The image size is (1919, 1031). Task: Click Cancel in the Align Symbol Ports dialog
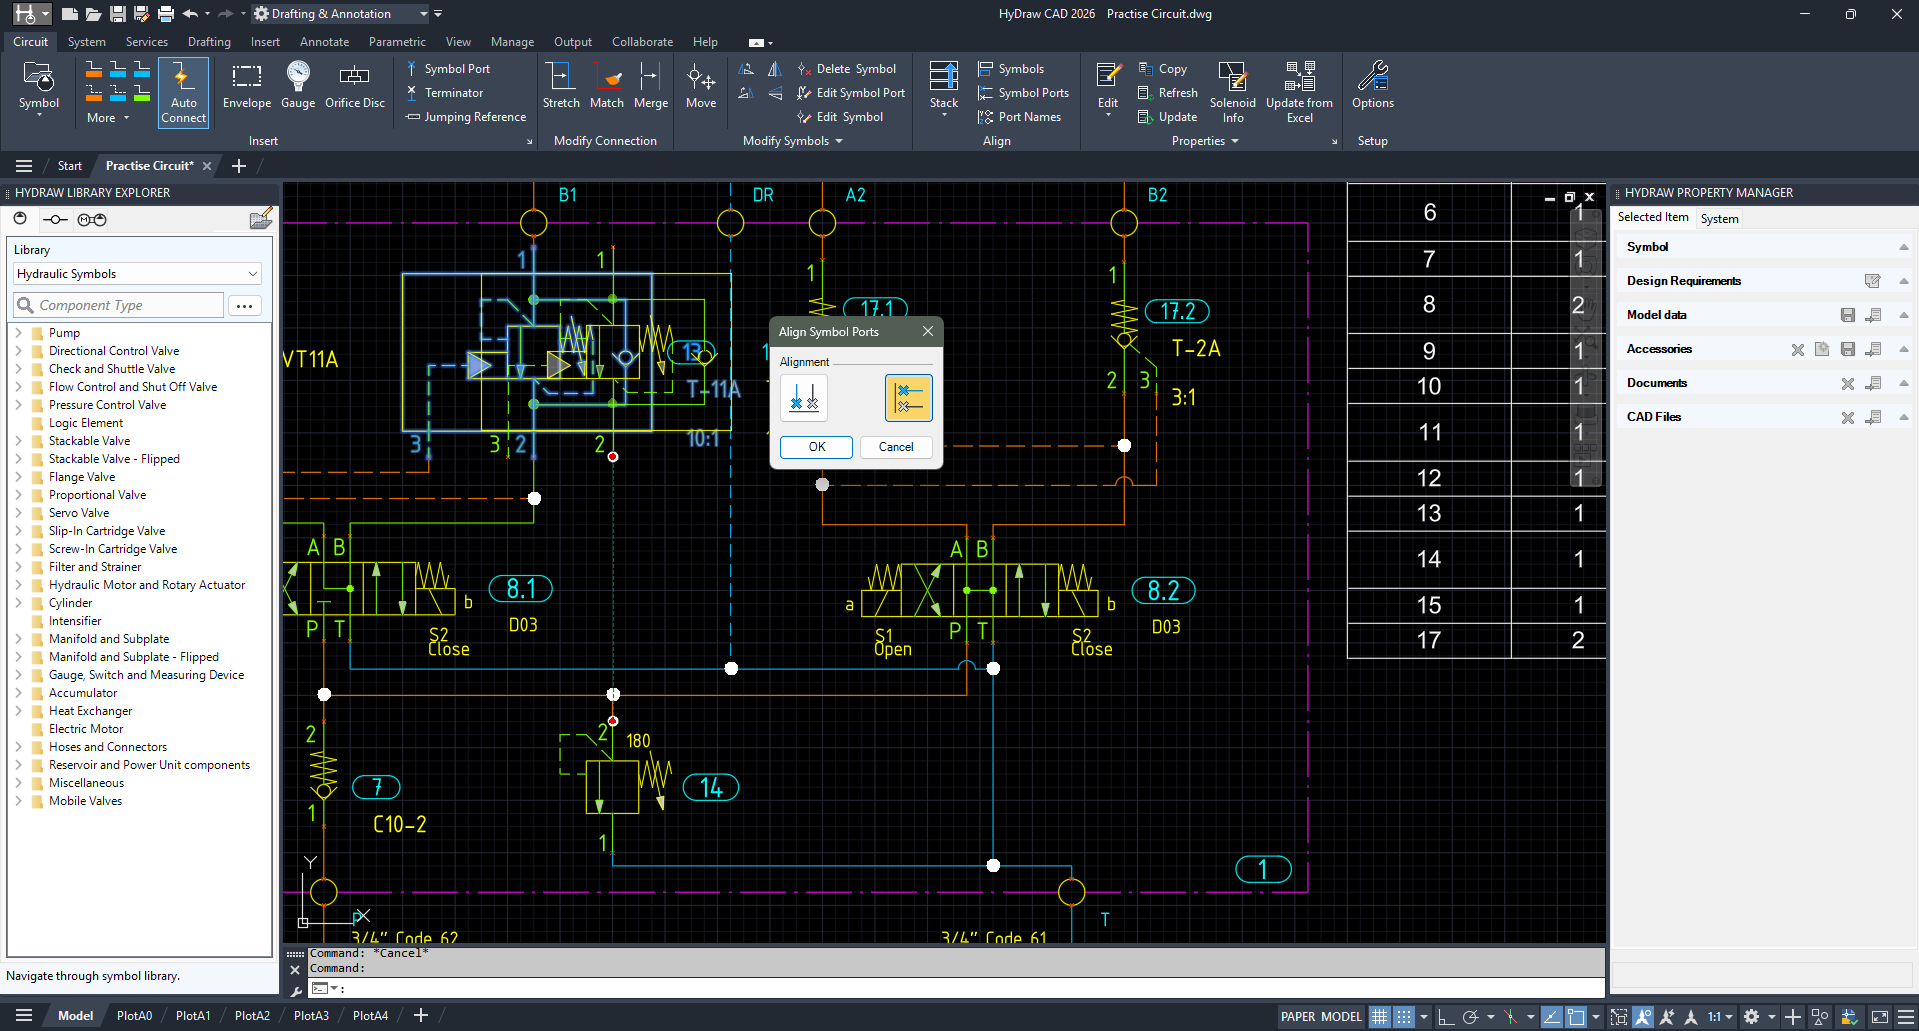click(896, 447)
